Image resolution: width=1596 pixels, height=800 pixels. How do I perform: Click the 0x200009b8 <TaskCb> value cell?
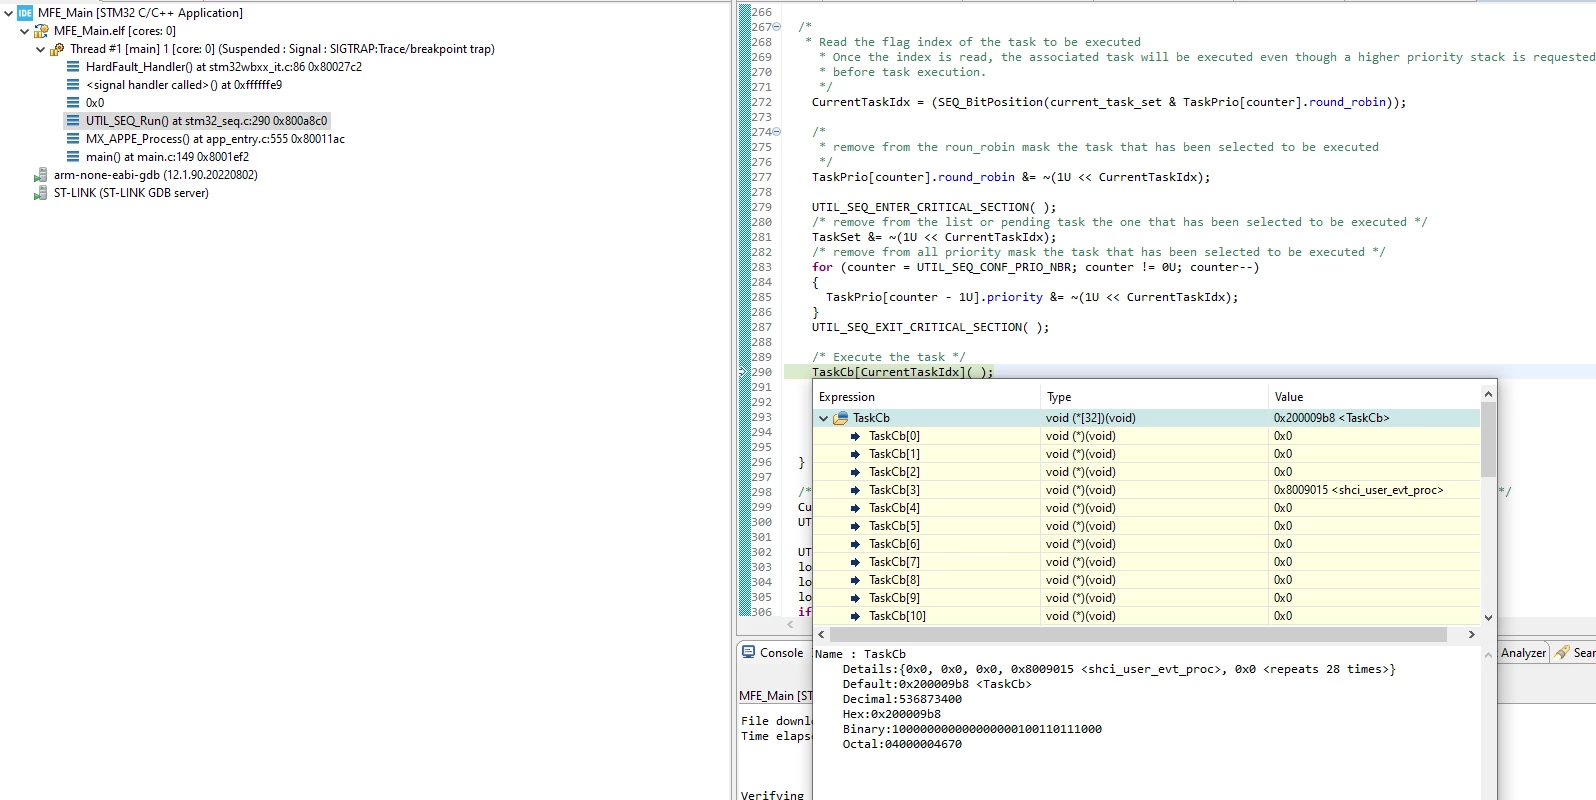point(1374,418)
